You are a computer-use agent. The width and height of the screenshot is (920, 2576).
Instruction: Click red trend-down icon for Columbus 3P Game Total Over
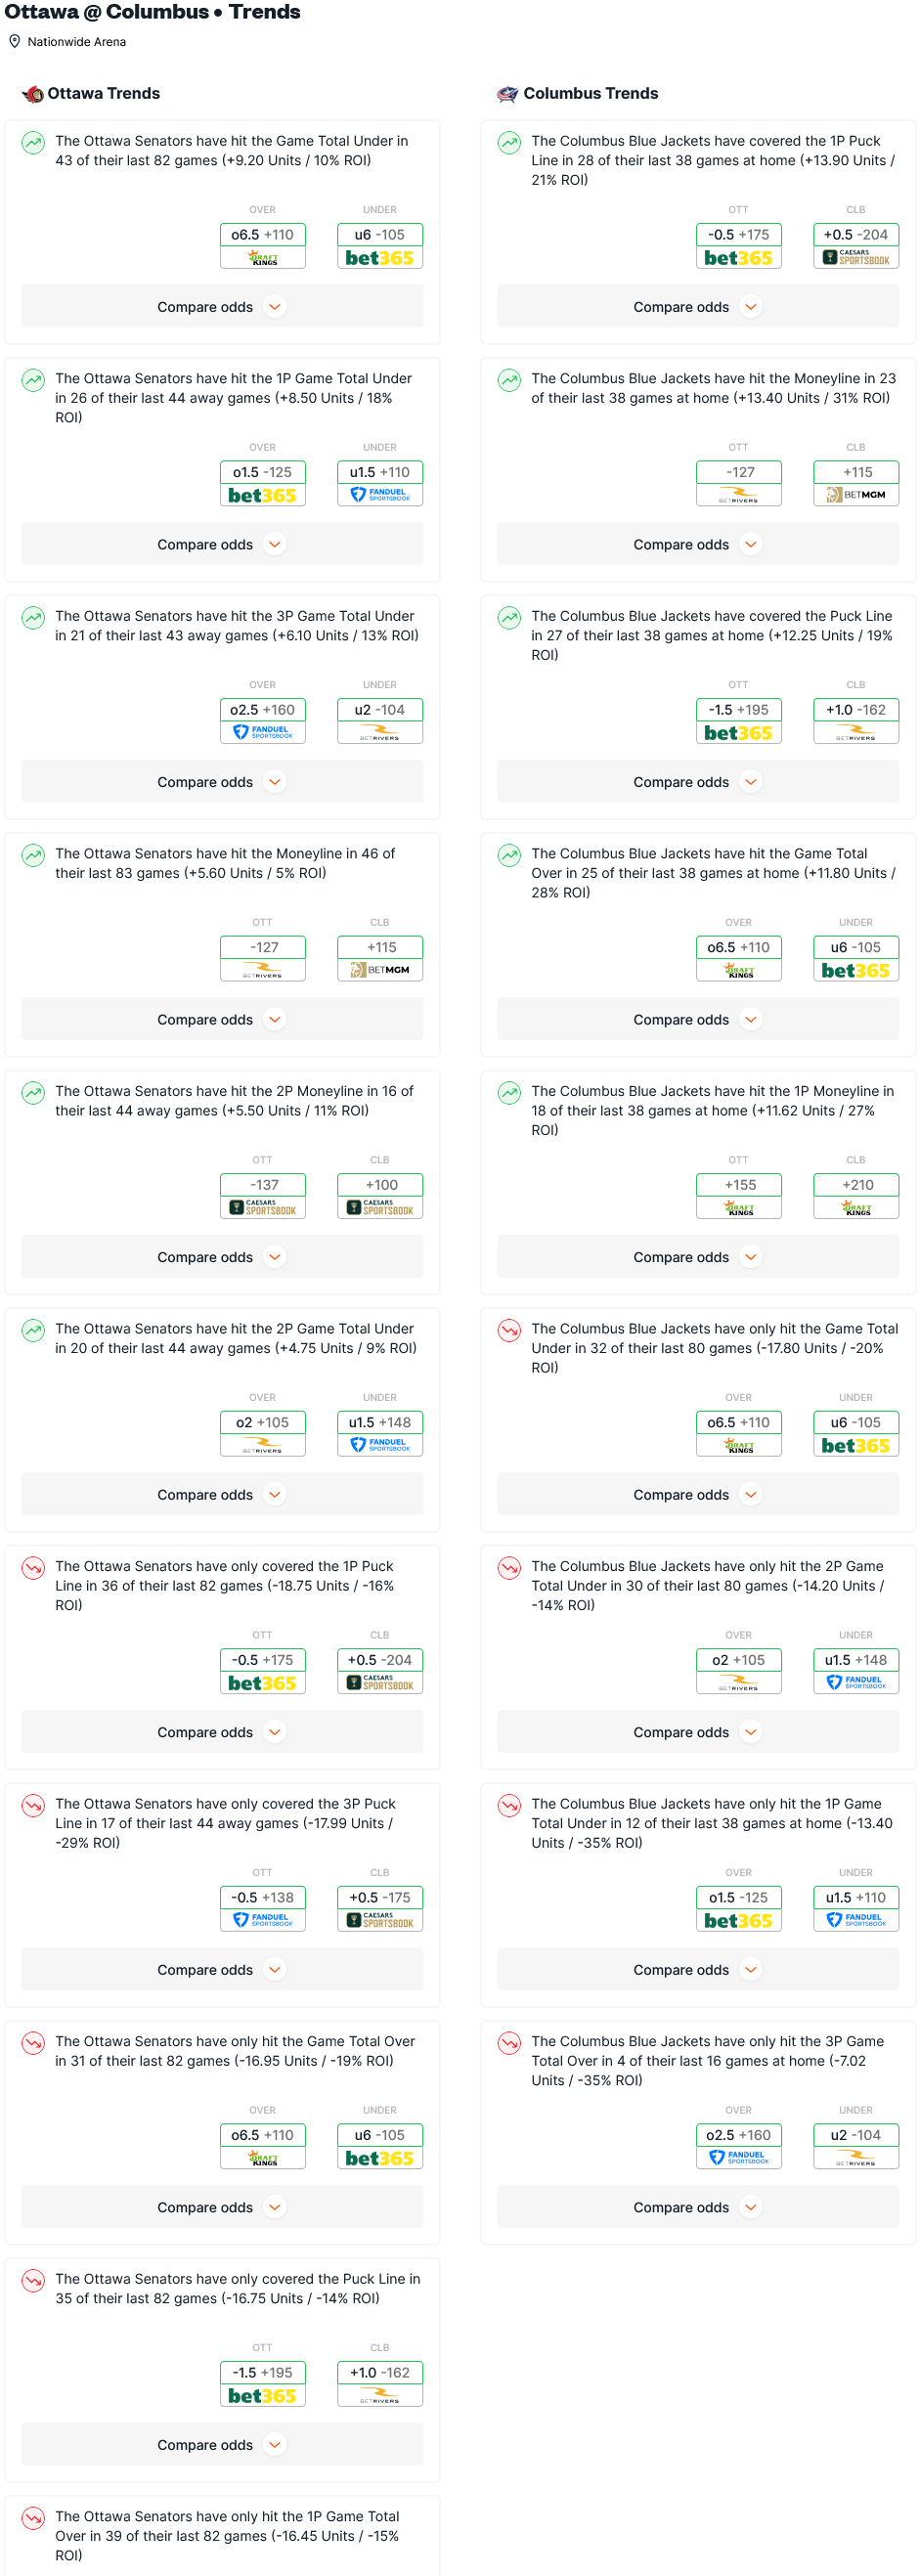coord(509,2042)
